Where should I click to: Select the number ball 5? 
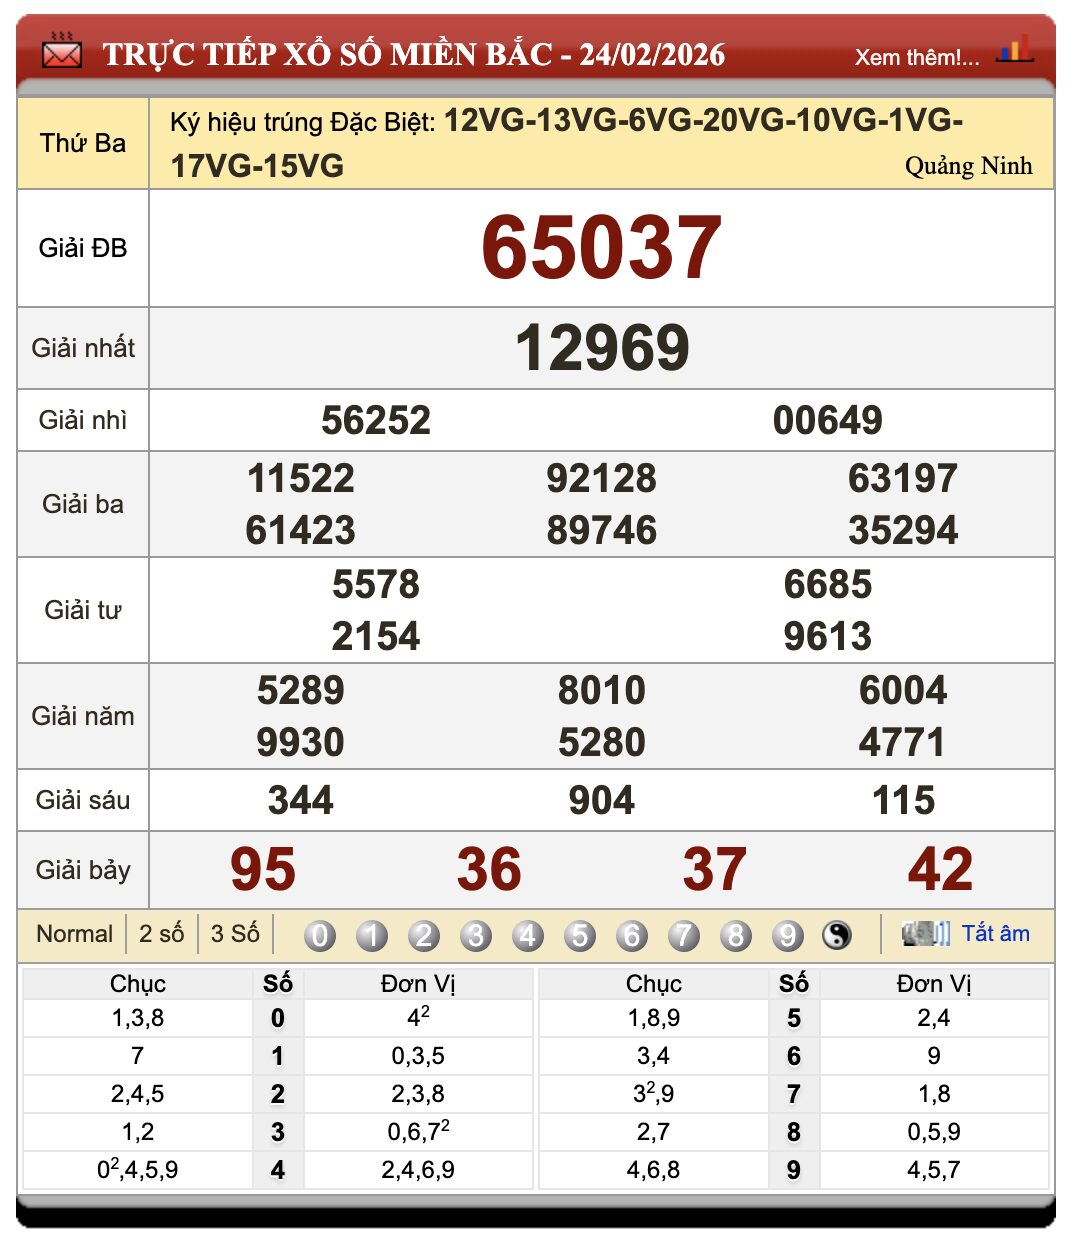point(580,933)
